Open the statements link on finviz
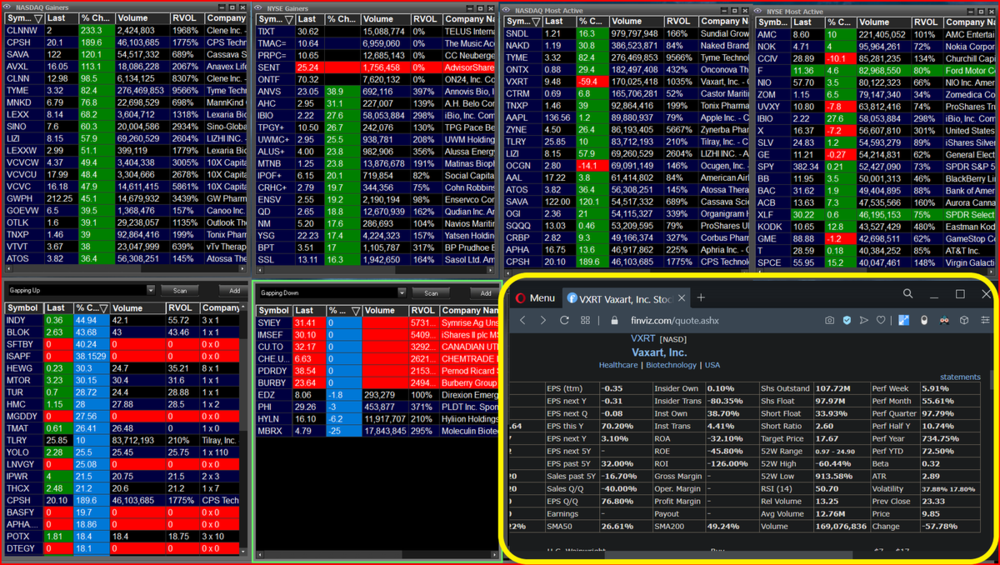The width and height of the screenshot is (1000, 565). click(960, 377)
